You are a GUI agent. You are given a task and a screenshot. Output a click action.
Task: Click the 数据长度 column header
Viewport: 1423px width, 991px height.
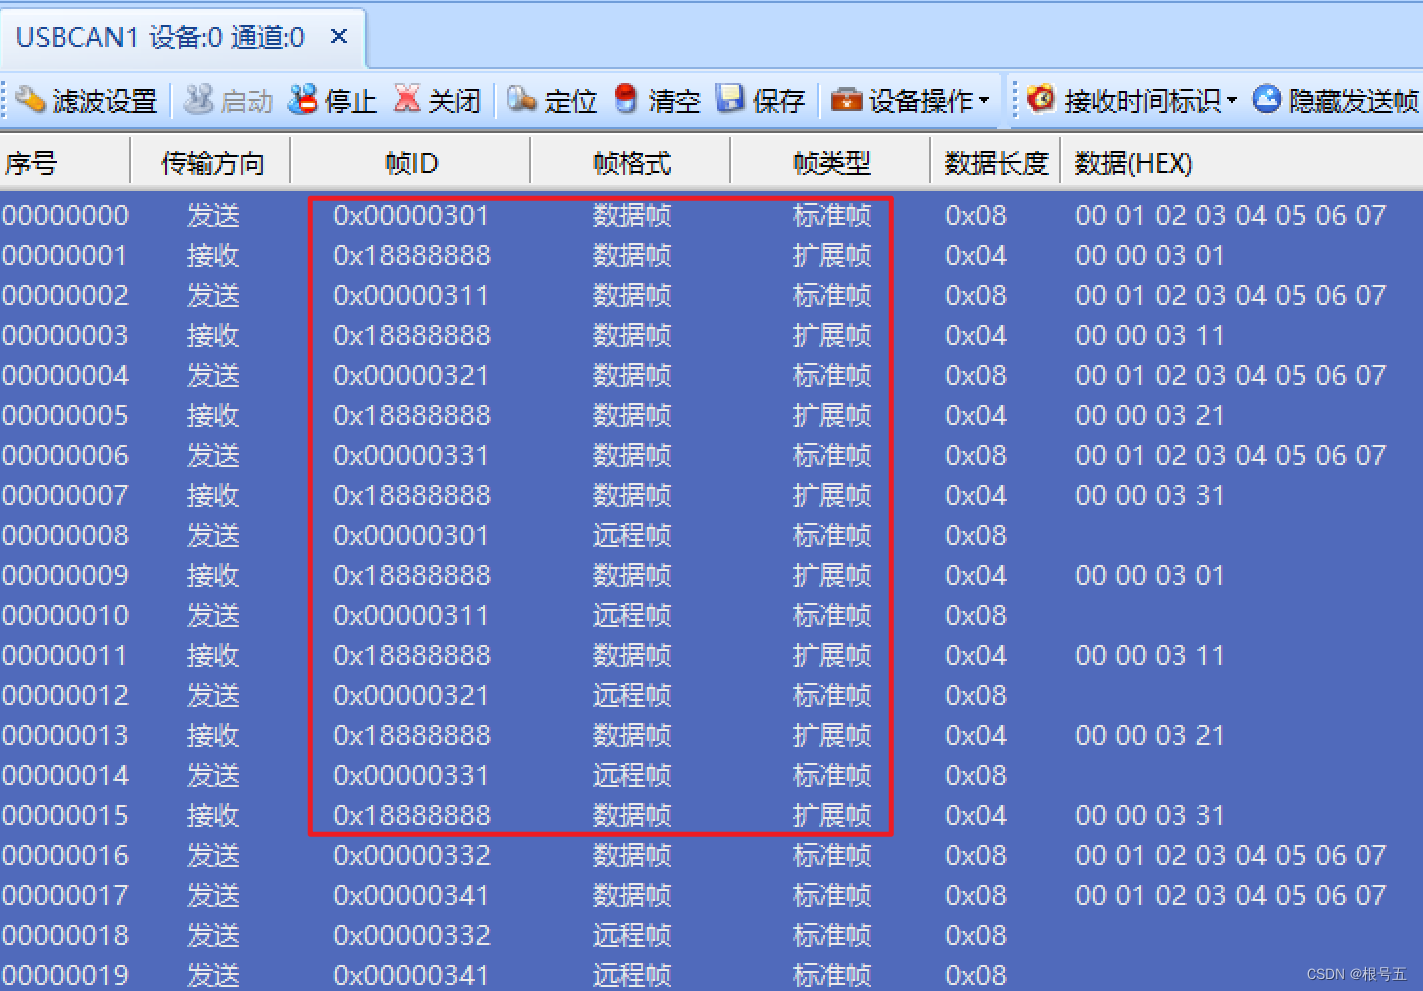[997, 163]
